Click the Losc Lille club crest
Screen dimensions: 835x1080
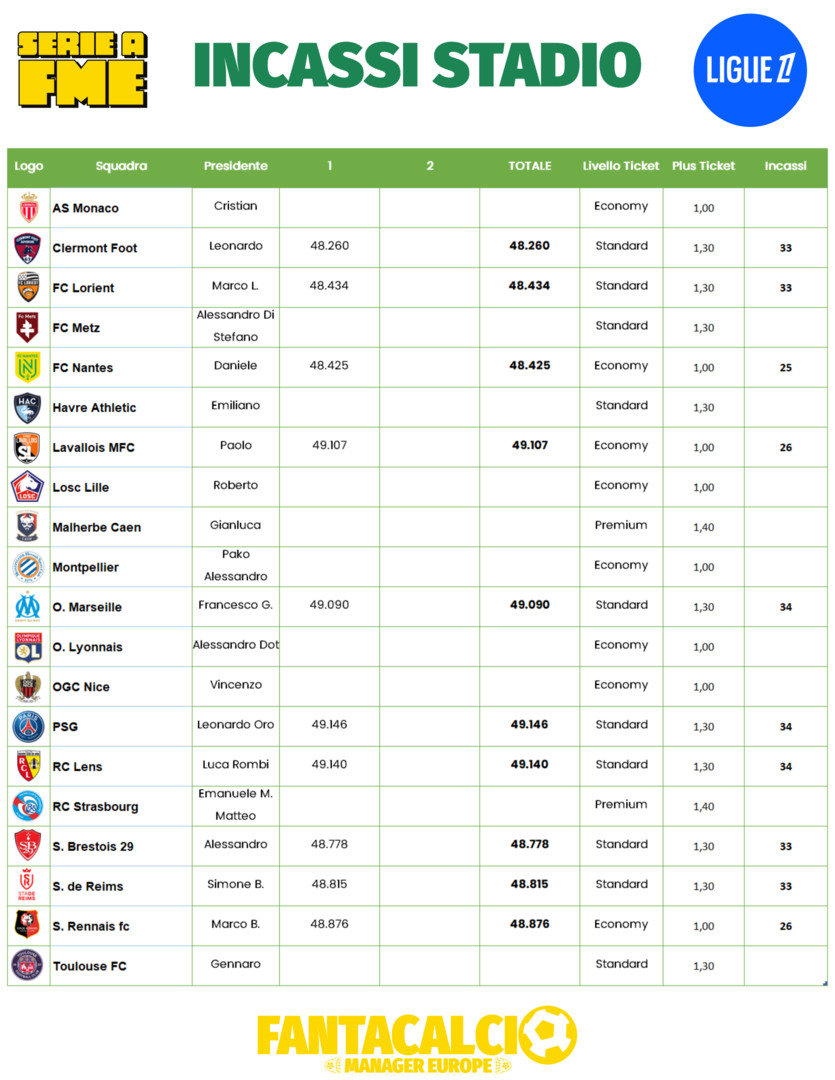point(28,487)
